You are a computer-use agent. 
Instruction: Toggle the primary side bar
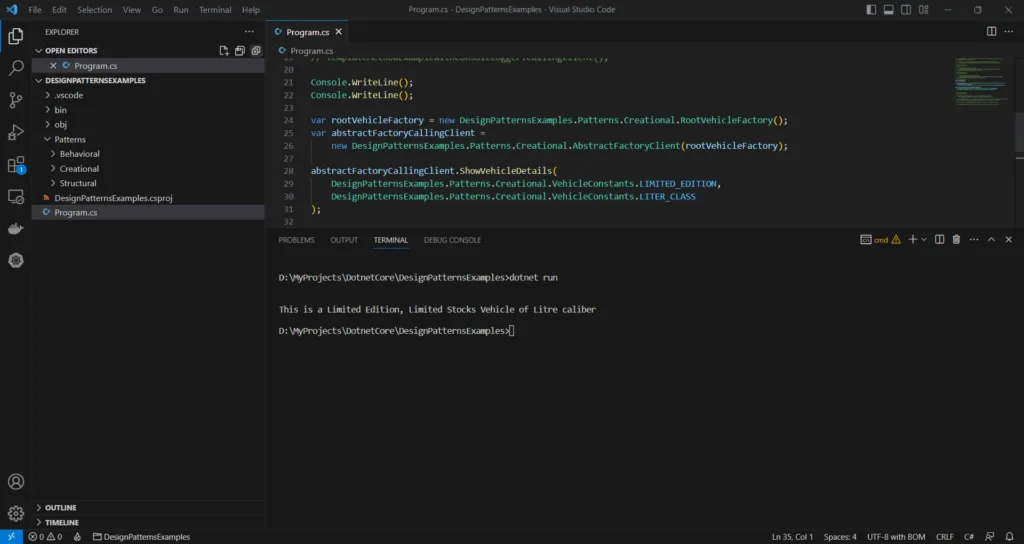click(871, 10)
